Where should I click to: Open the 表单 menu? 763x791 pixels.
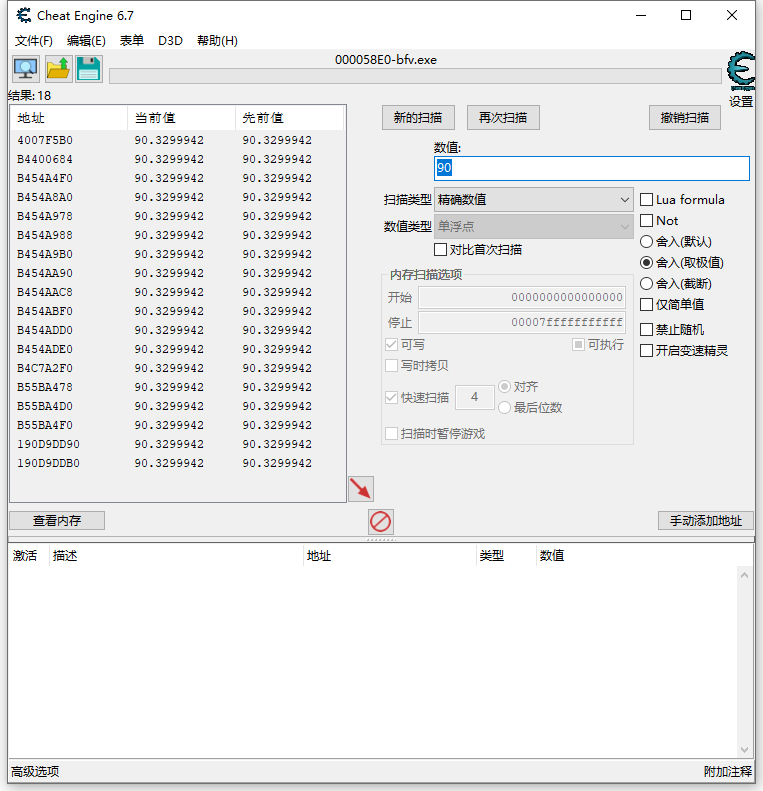coord(132,41)
